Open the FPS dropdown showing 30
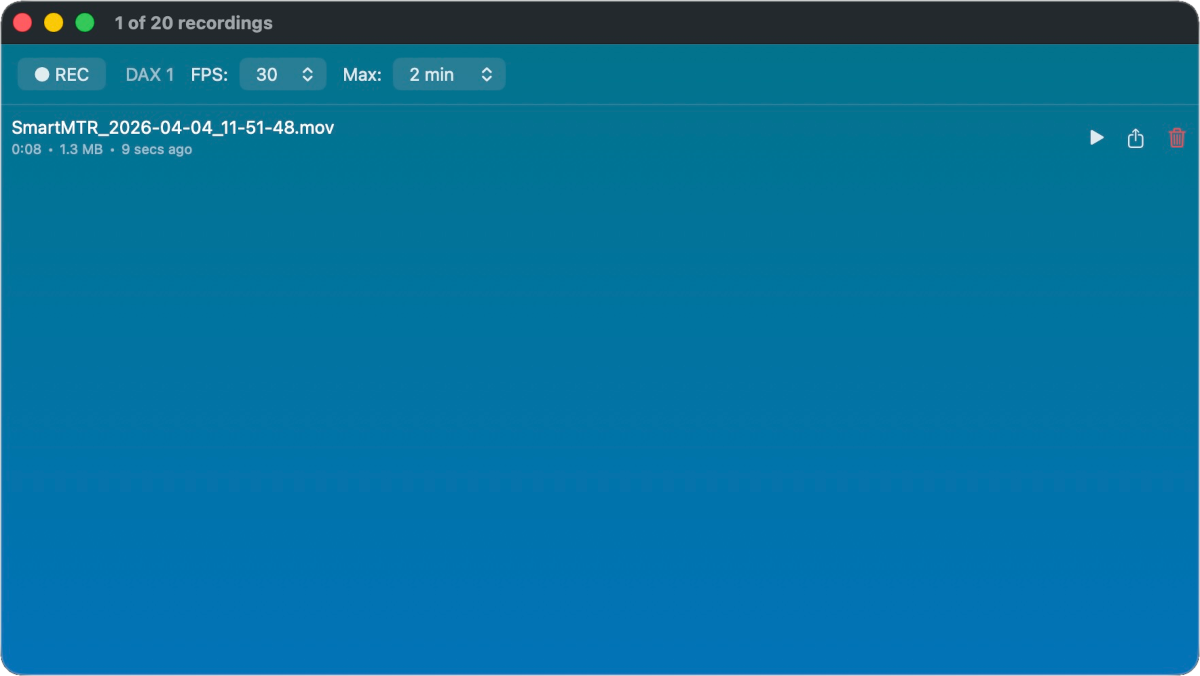1200x676 pixels. (x=283, y=74)
